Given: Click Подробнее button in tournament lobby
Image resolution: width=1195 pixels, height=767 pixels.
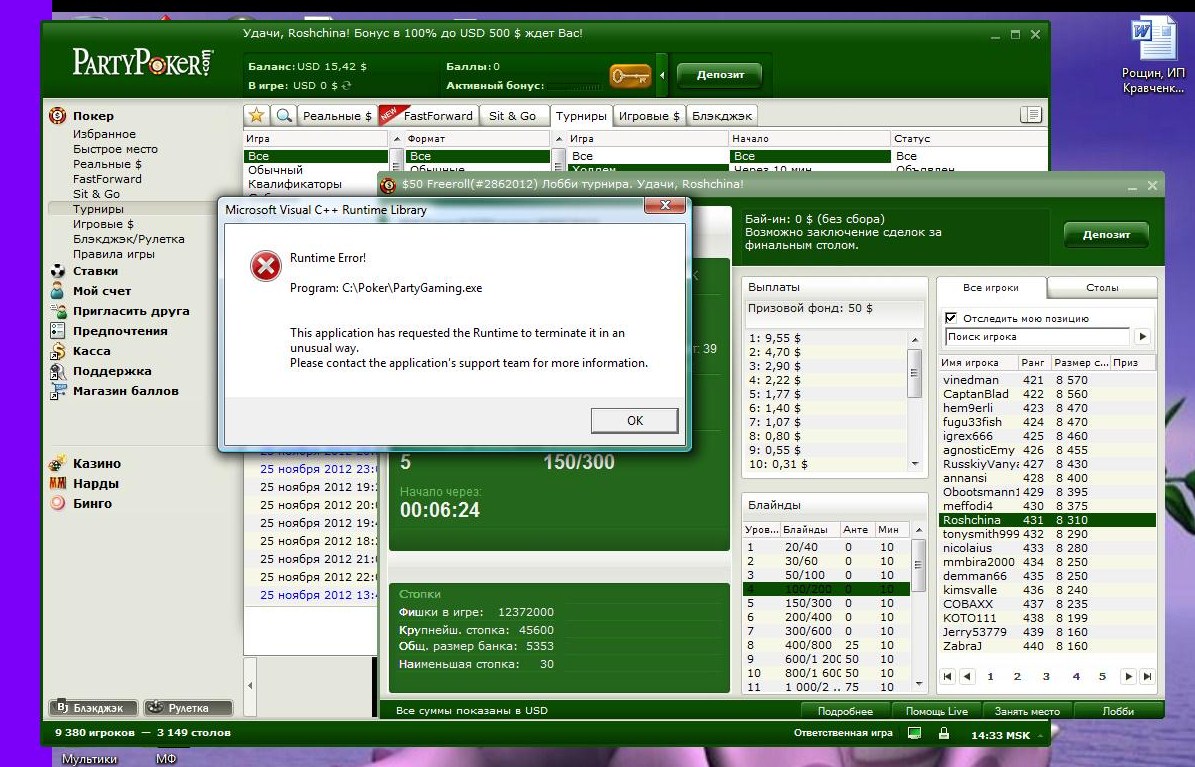Looking at the screenshot, I should [x=845, y=711].
